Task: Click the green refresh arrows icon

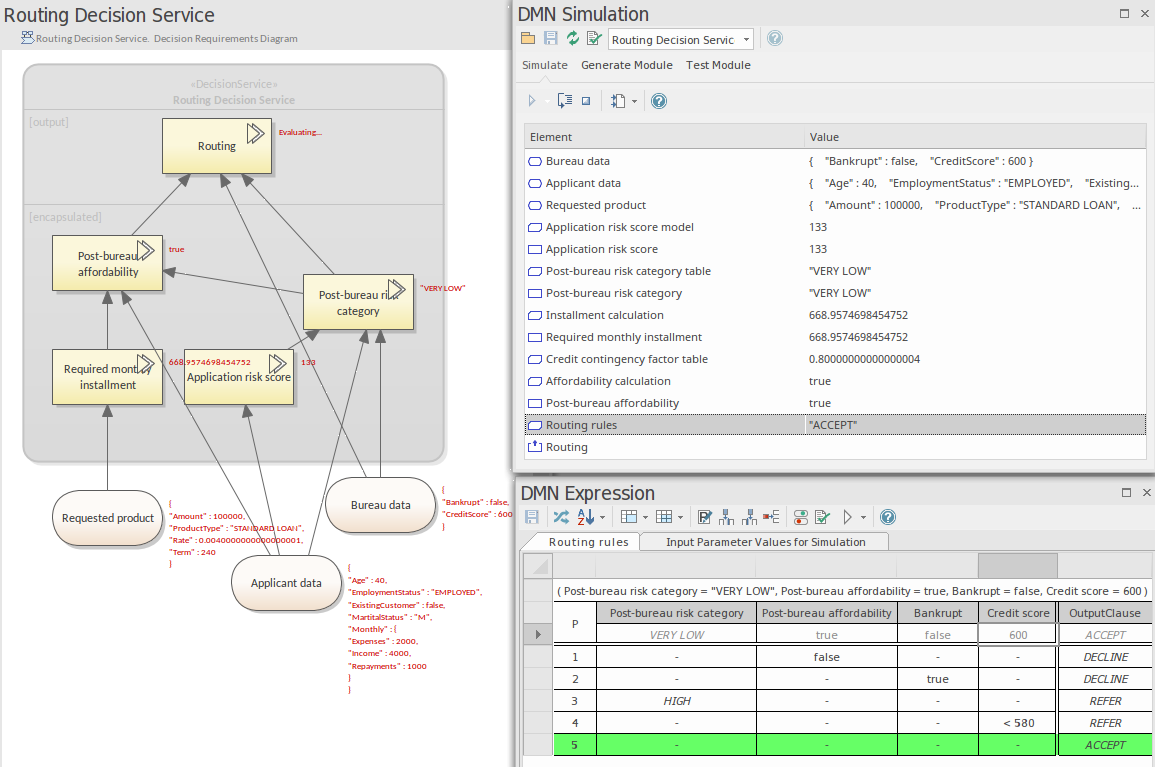Action: tap(572, 39)
